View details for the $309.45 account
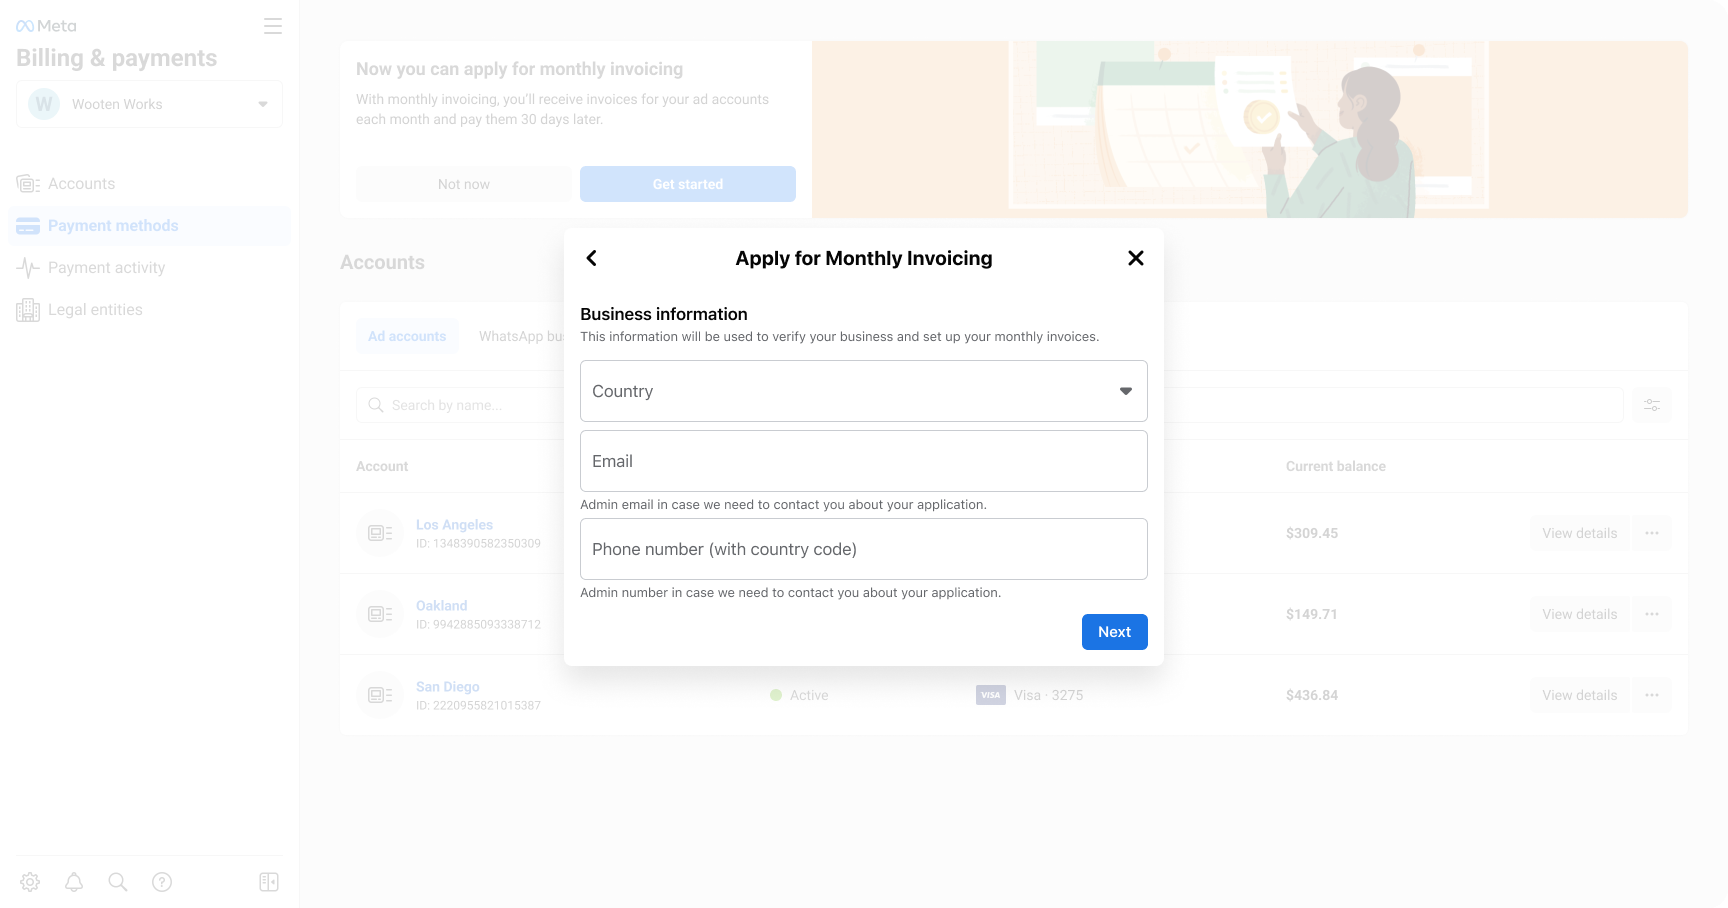The width and height of the screenshot is (1728, 908). [1580, 533]
